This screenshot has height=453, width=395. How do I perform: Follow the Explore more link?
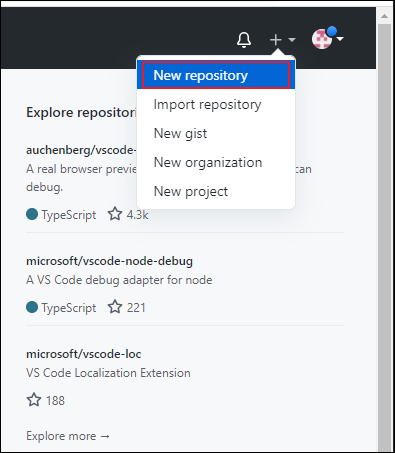pos(68,436)
